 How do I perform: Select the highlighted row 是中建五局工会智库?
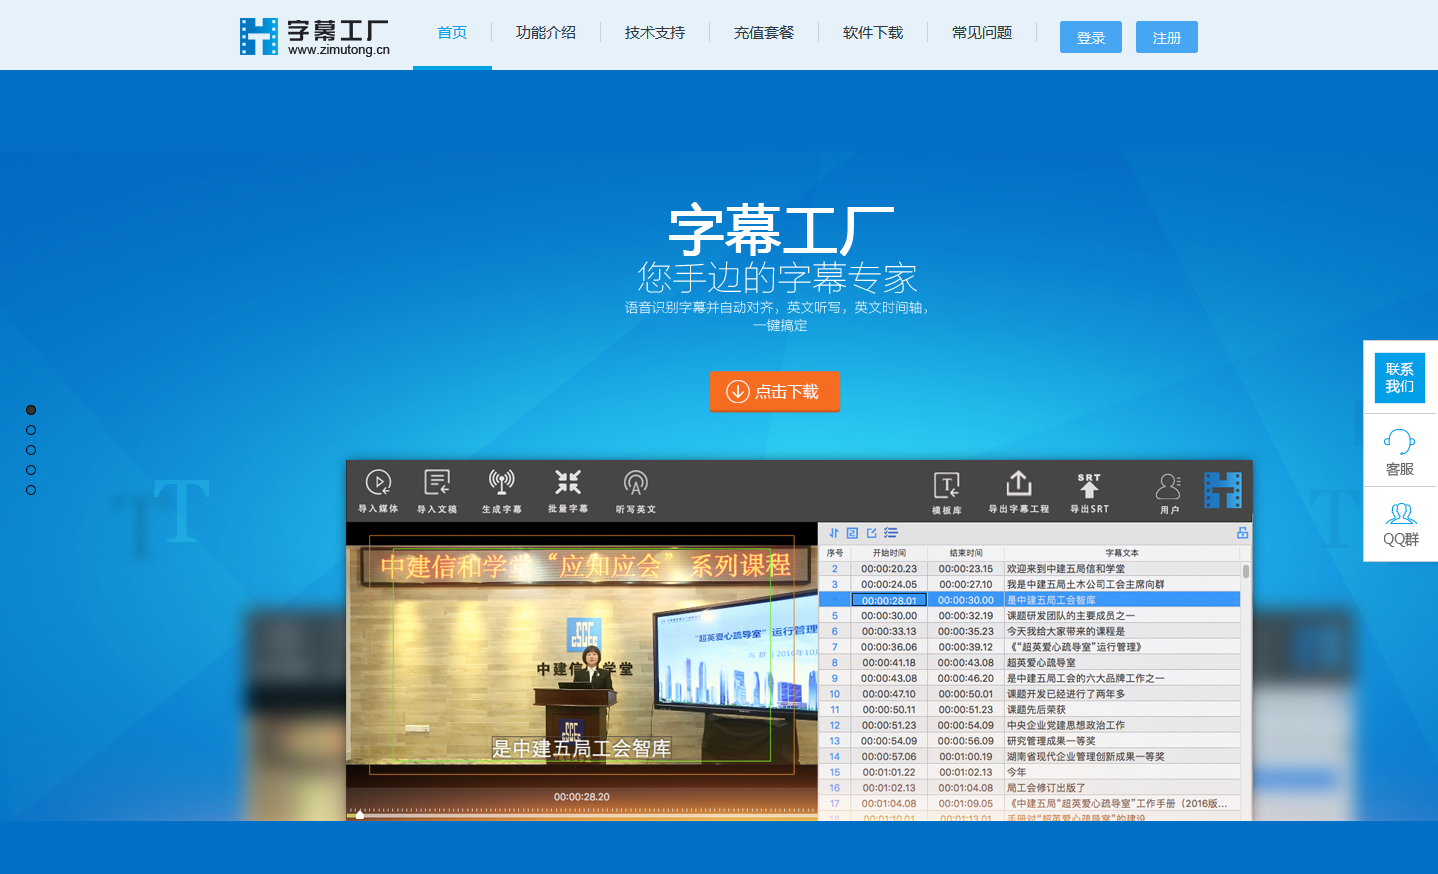point(1030,600)
